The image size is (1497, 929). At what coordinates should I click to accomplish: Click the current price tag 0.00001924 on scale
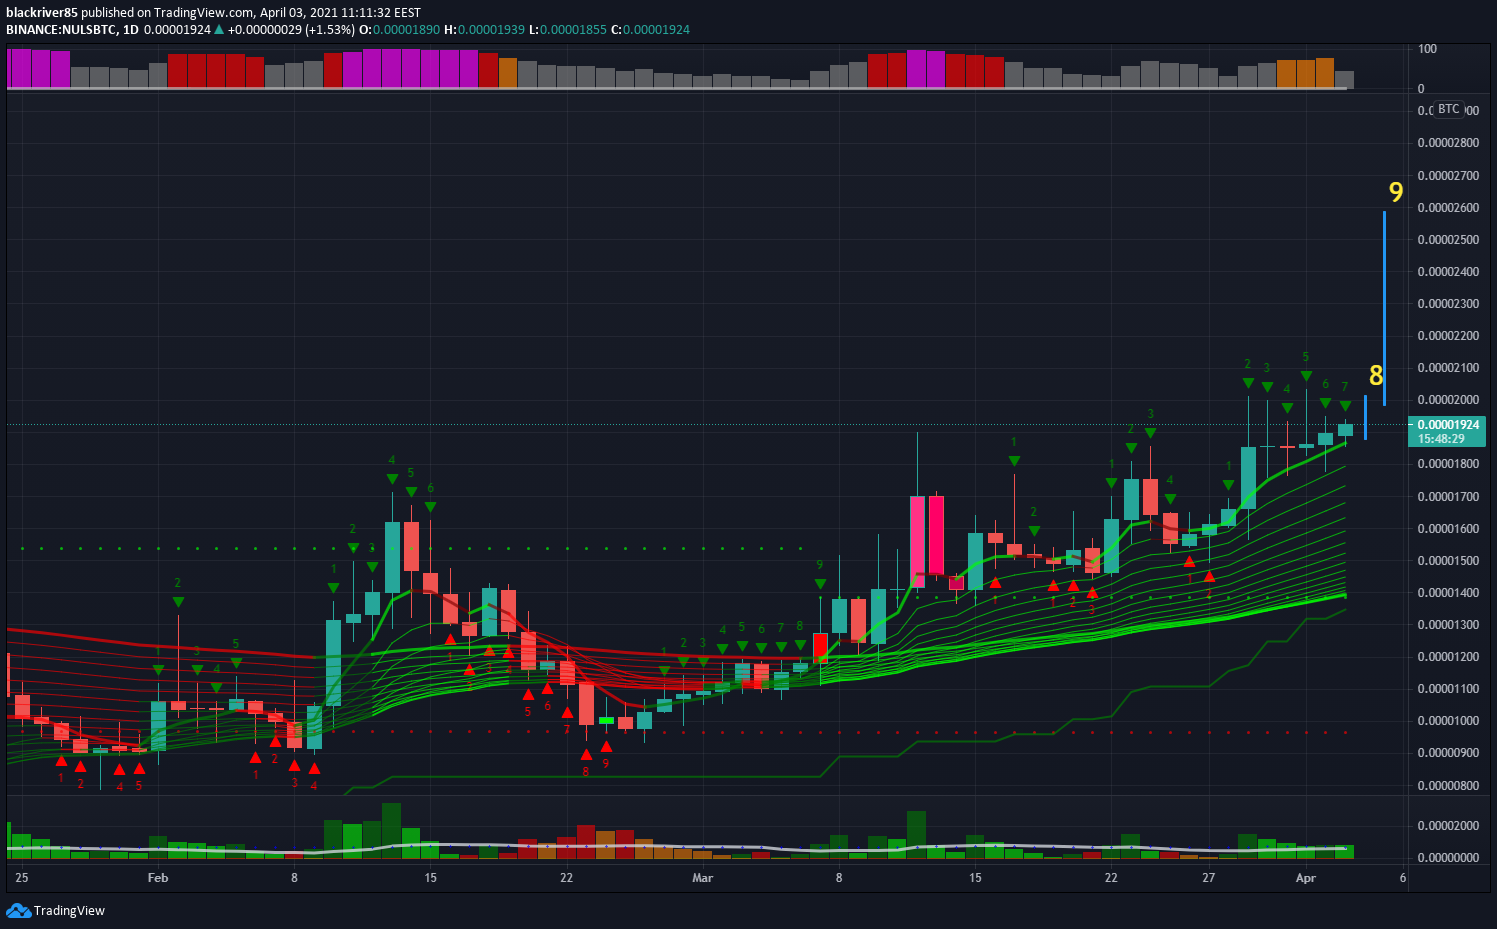[1448, 425]
